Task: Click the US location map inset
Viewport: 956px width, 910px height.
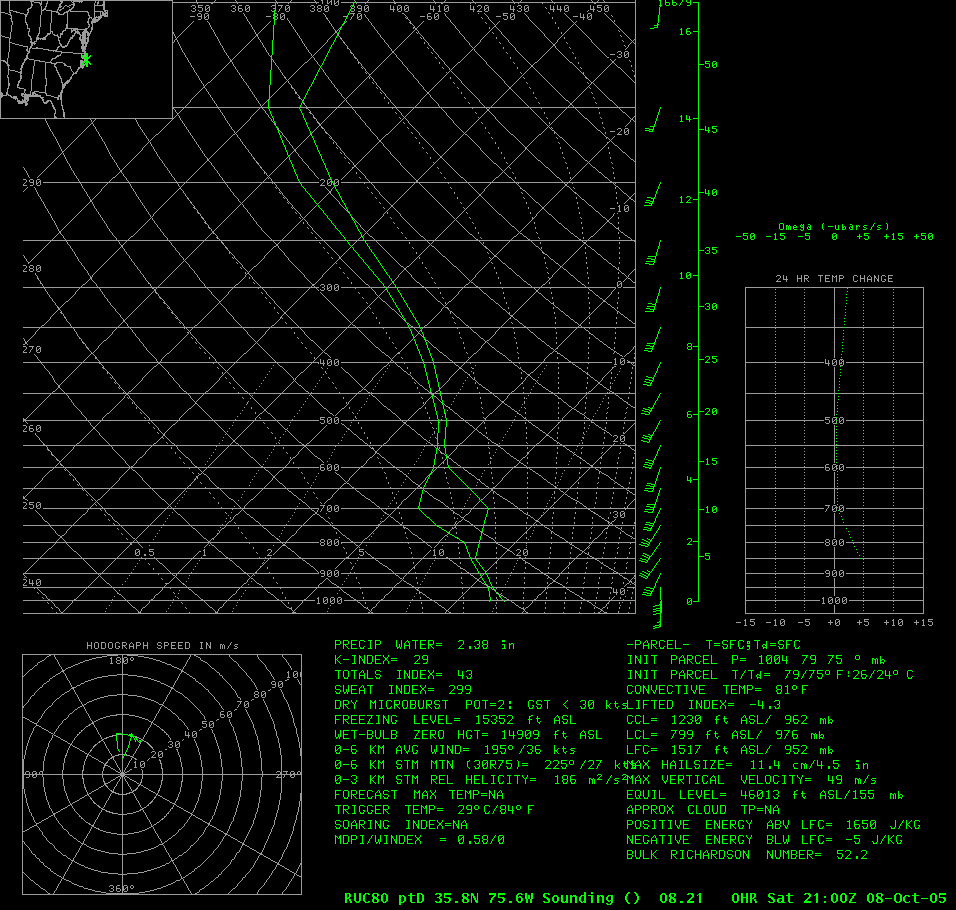Action: coord(86,59)
